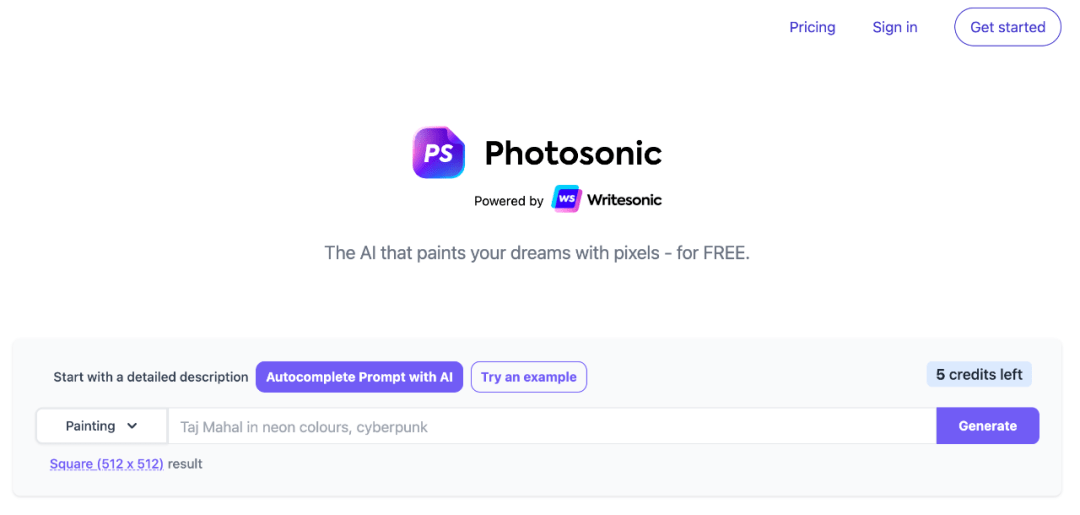Click the Get started button
The image size is (1080, 515).
pos(1008,28)
